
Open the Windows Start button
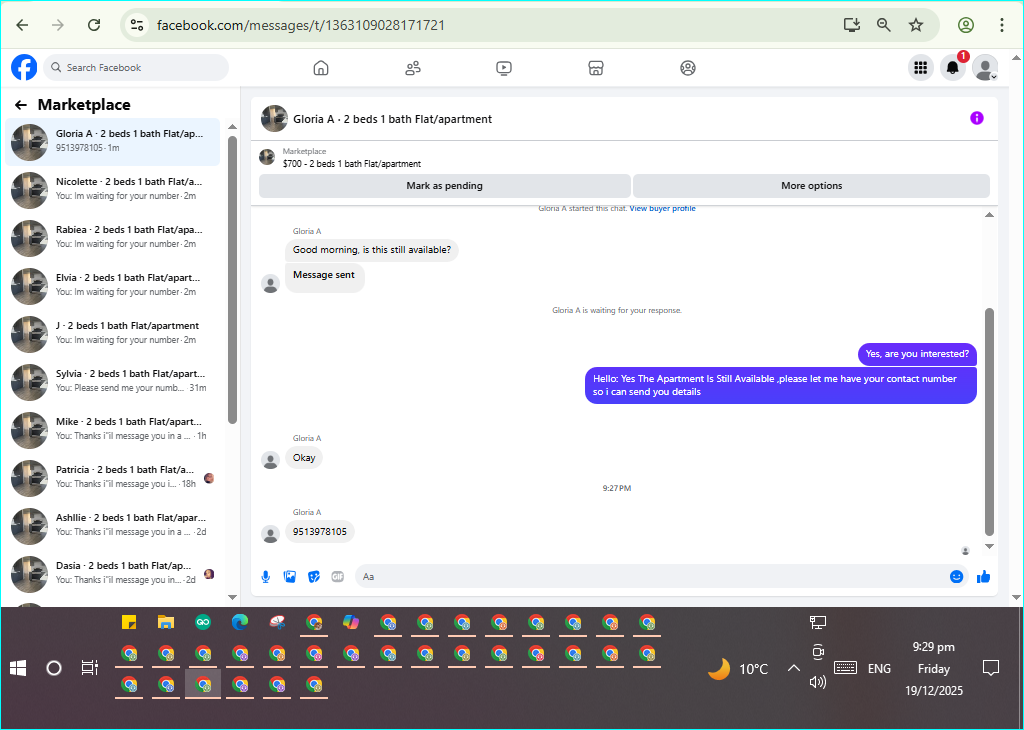(x=18, y=668)
